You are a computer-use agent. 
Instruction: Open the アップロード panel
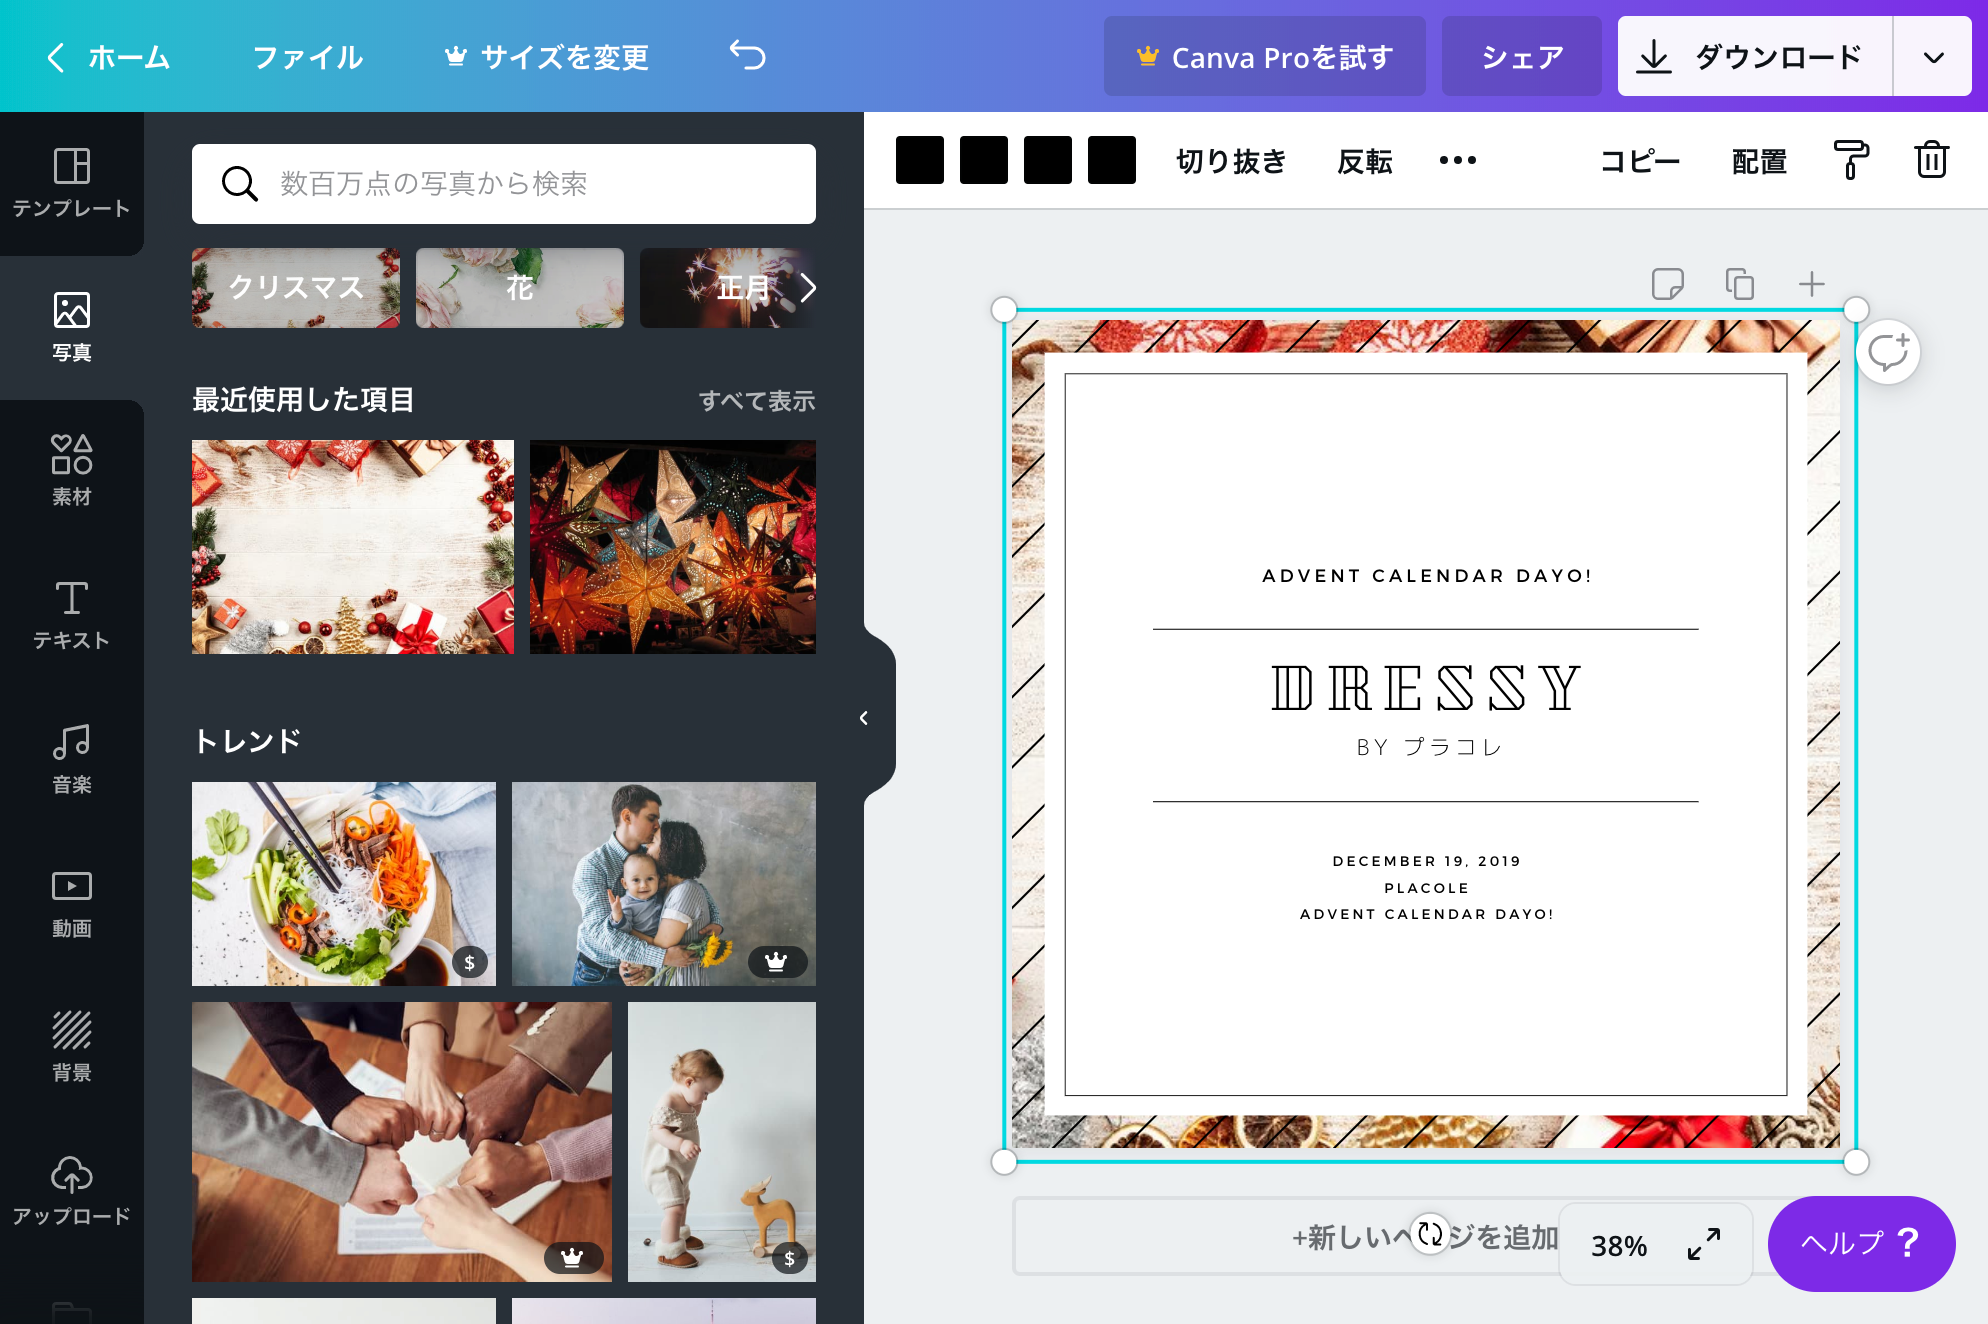click(71, 1188)
